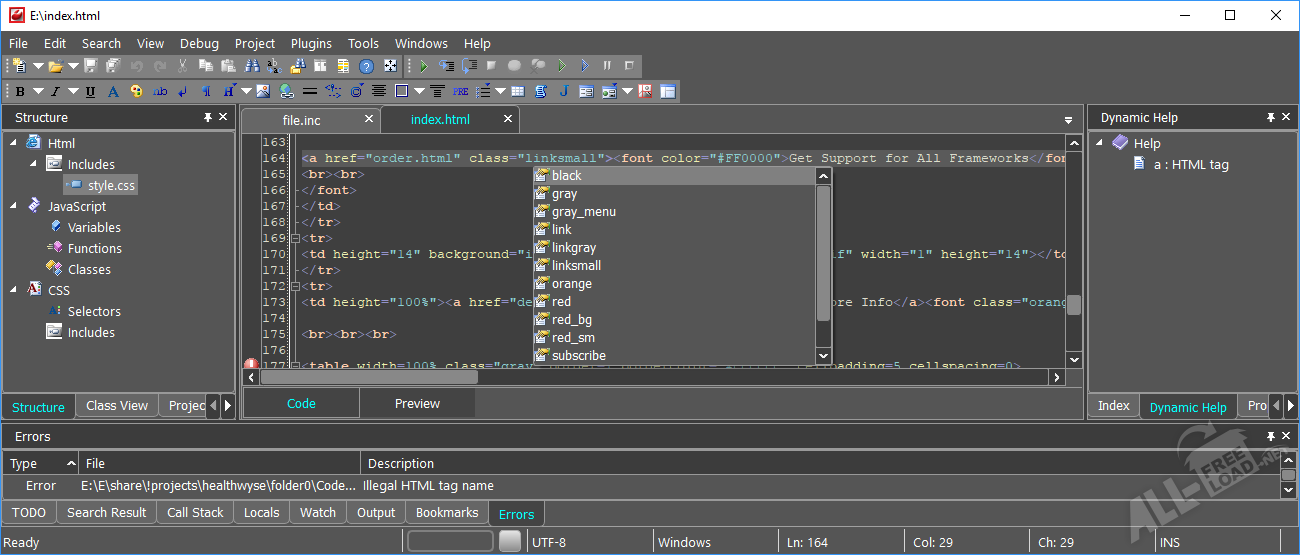Click the autocomplete list scrollbar thumb
Viewport: 1300px width, 555px height.
(x=824, y=255)
